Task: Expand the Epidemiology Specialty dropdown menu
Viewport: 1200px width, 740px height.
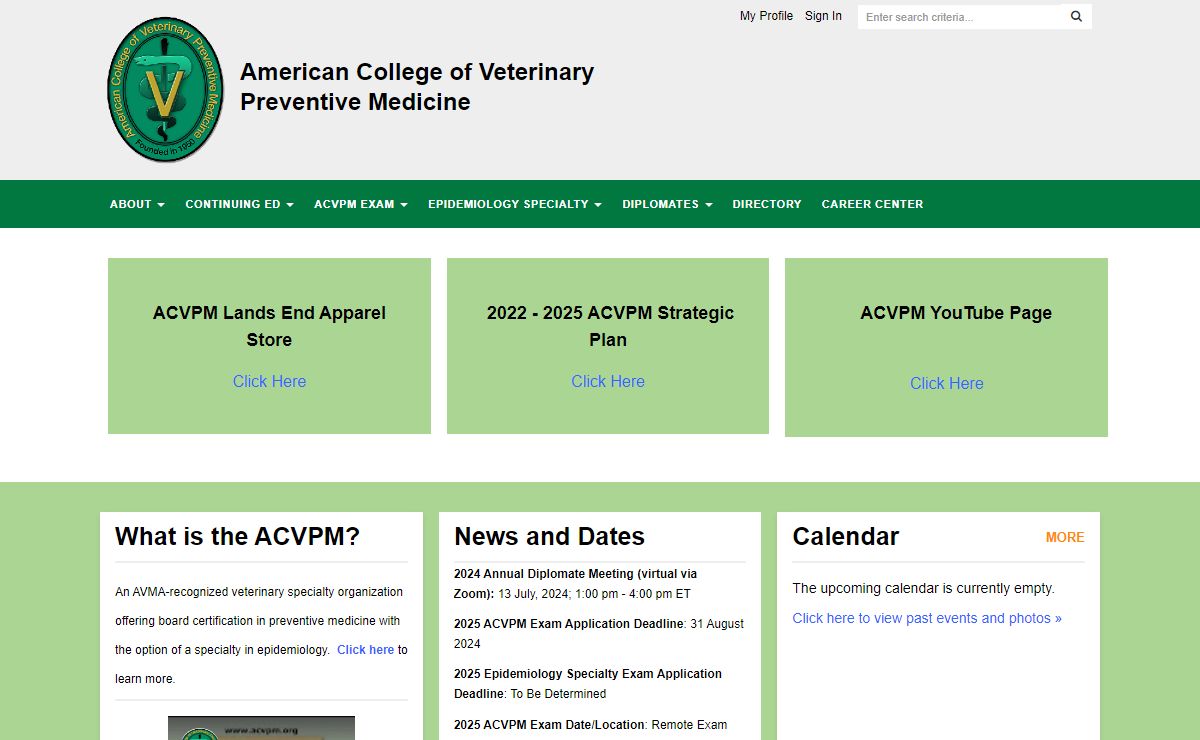Action: [515, 204]
